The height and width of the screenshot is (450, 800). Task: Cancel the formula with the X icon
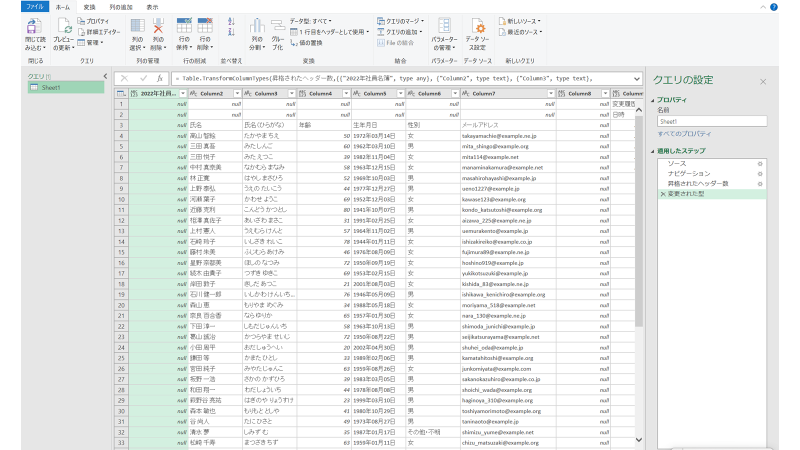(x=124, y=79)
